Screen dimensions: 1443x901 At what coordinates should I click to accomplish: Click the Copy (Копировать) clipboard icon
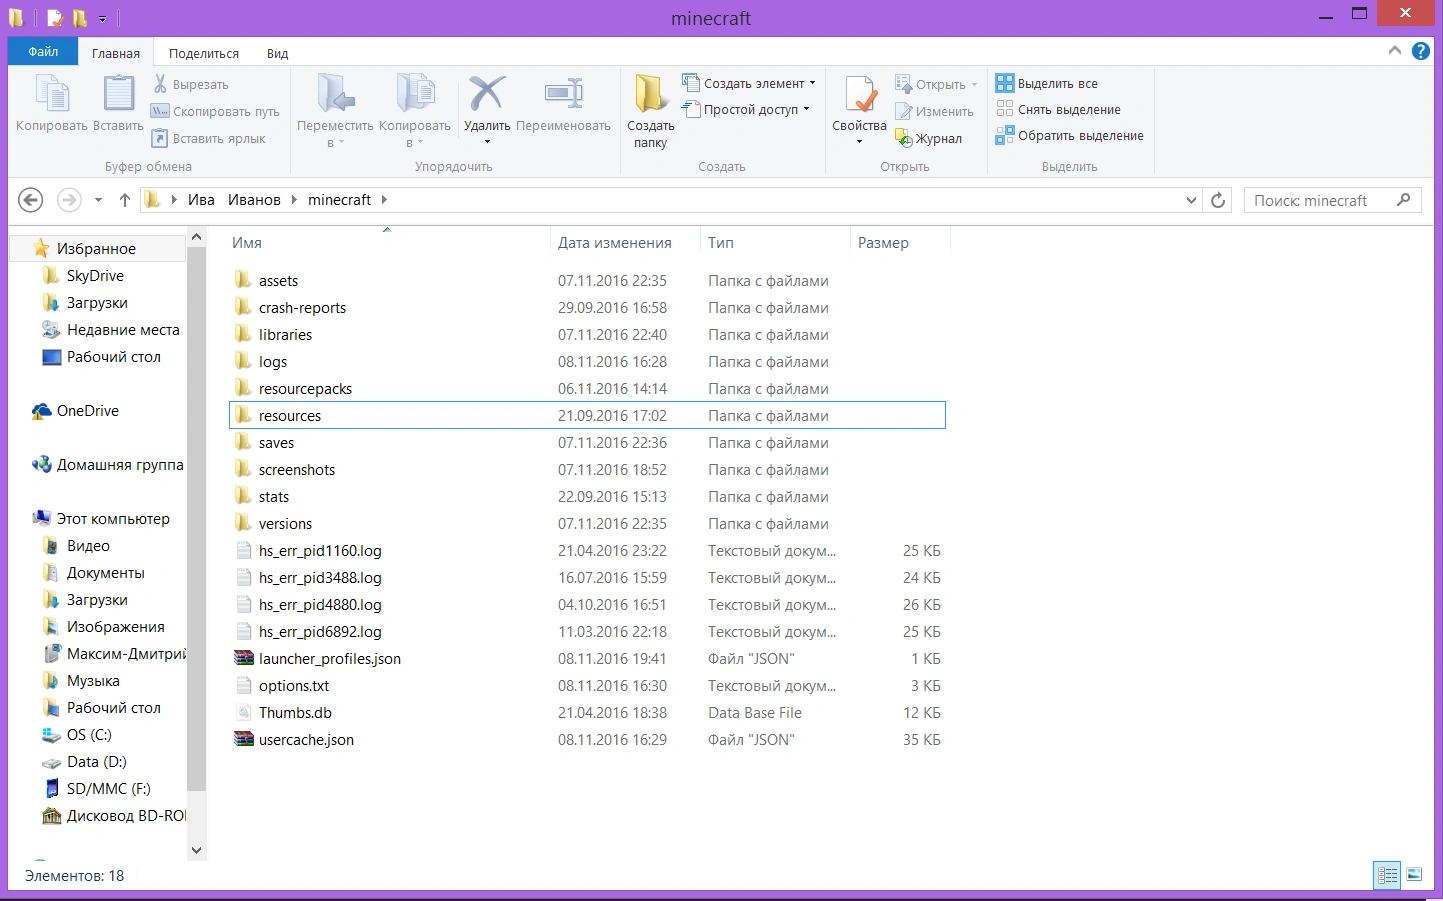coord(52,95)
